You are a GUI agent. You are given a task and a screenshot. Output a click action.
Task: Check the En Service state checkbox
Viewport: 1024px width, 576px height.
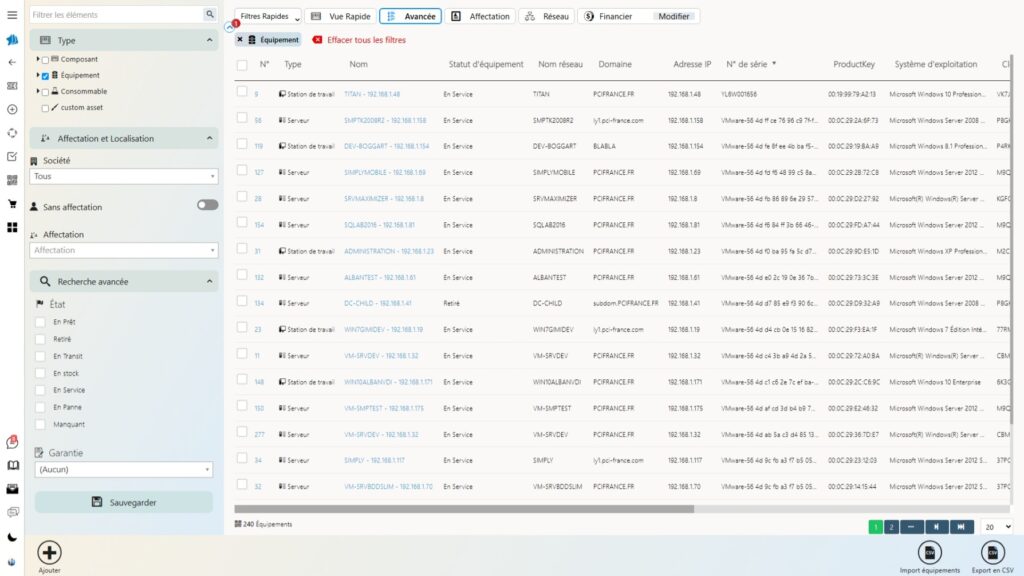pos(41,390)
